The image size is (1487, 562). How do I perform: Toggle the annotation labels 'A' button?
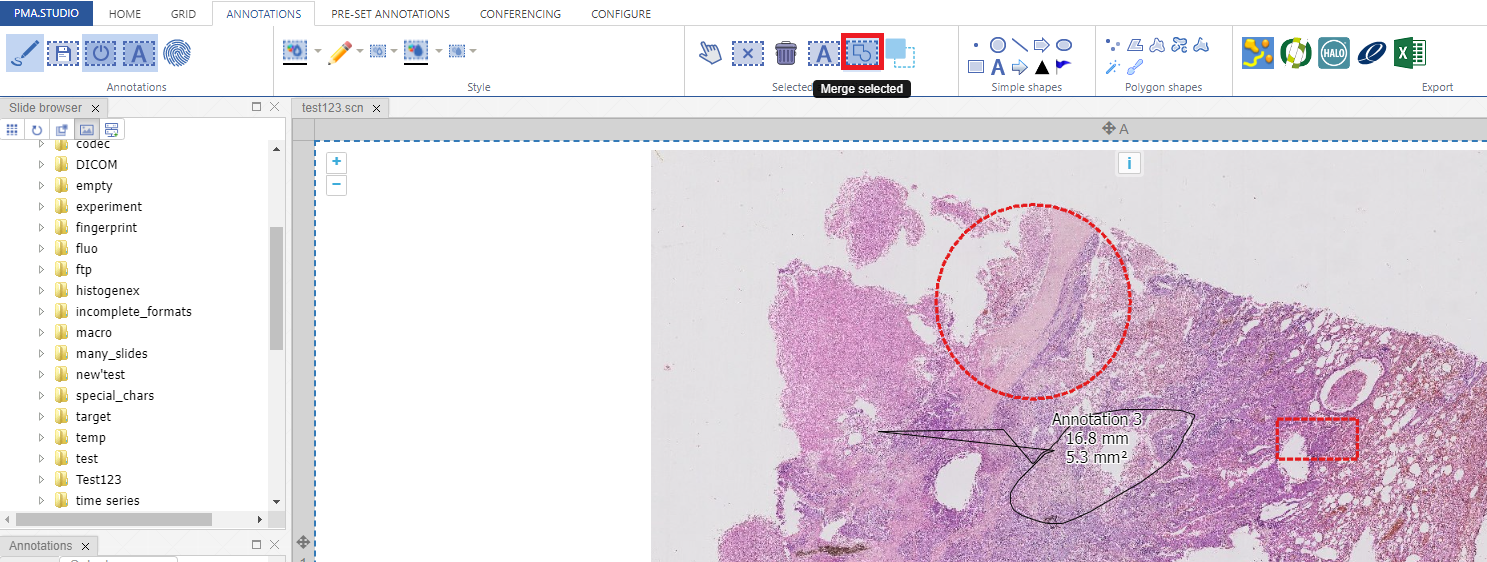(139, 53)
